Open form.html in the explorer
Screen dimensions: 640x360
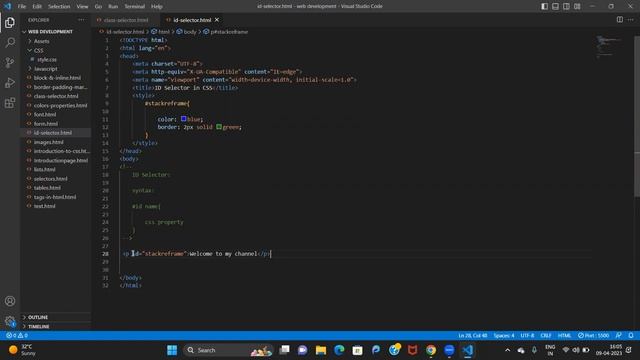tap(46, 124)
